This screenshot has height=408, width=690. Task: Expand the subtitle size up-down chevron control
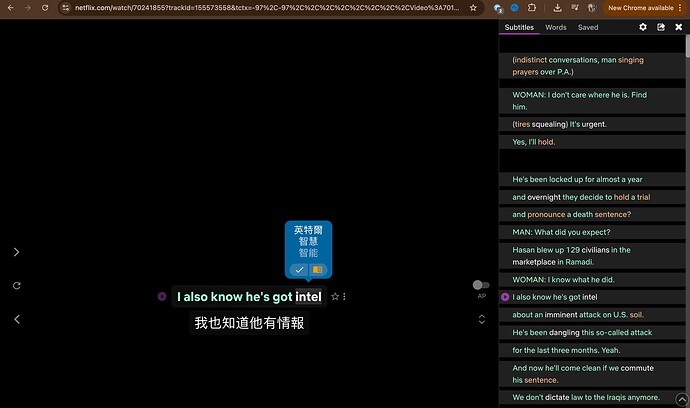pyautogui.click(x=482, y=319)
